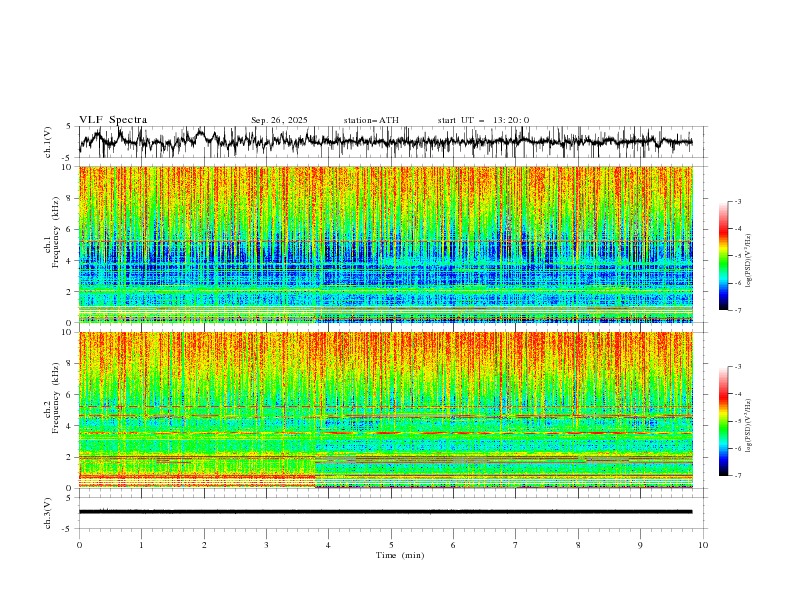792x612 pixels.
Task: Click time axis tick label '9'
Action: click(640, 545)
